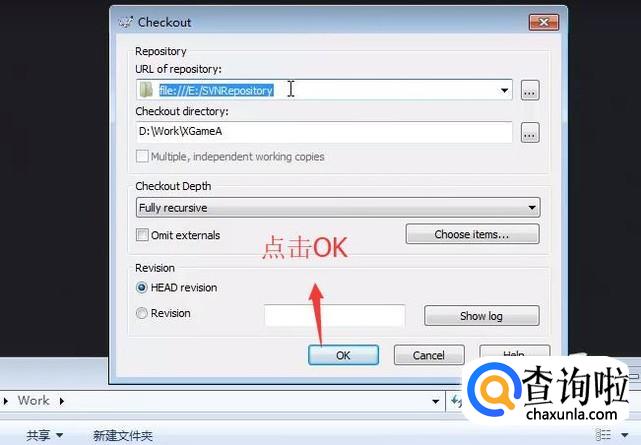The image size is (641, 445).
Task: Click the OK button
Action: (x=343, y=355)
